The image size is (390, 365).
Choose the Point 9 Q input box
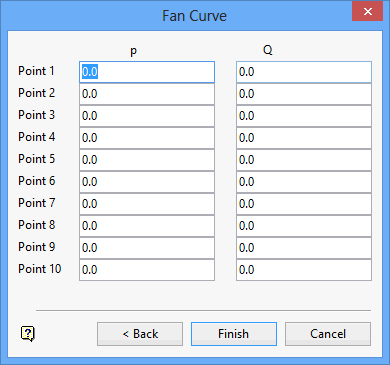click(x=304, y=248)
